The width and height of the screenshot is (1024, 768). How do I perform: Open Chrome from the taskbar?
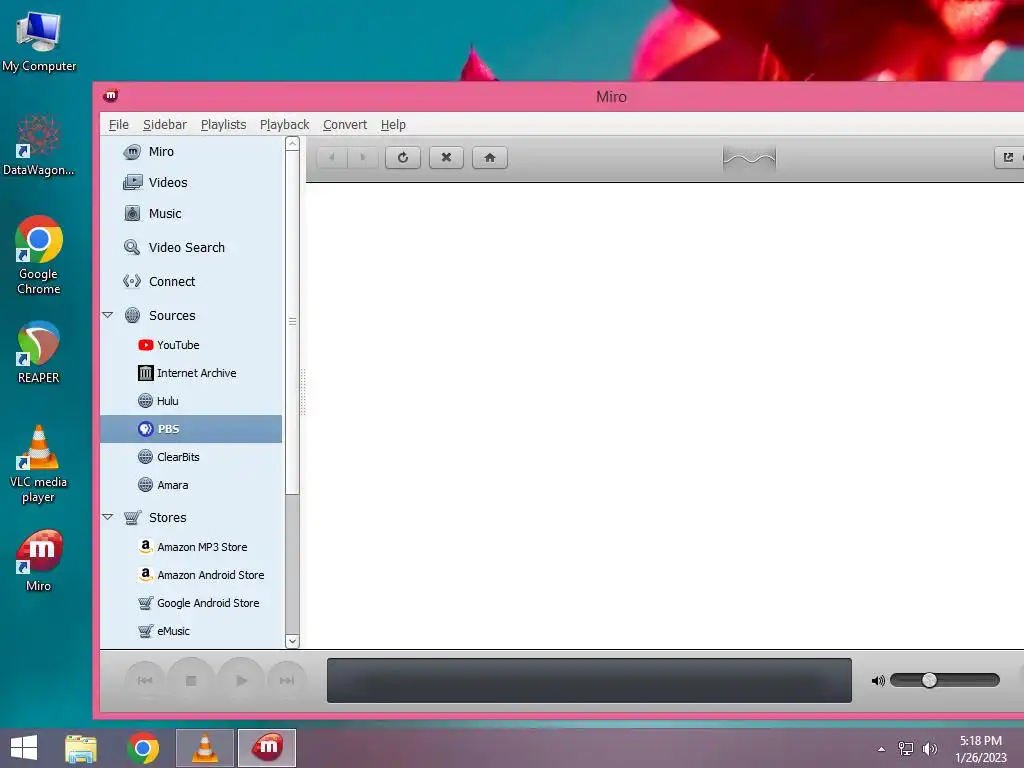pos(143,748)
